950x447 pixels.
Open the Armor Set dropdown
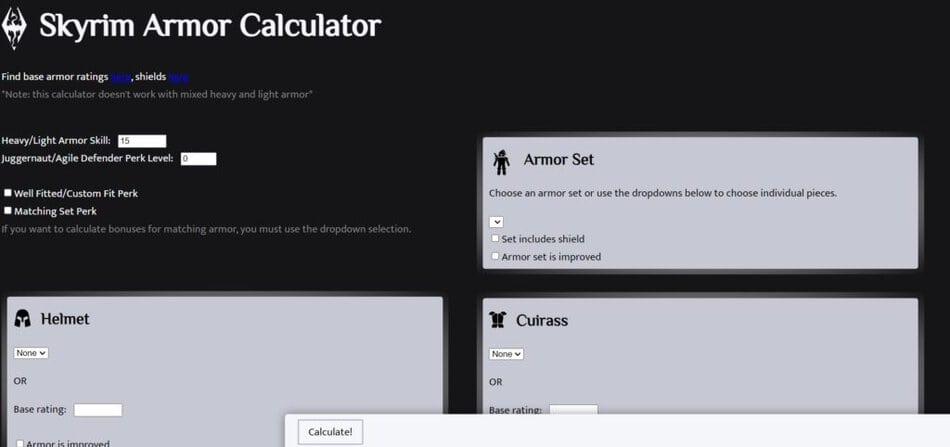[x=496, y=222]
